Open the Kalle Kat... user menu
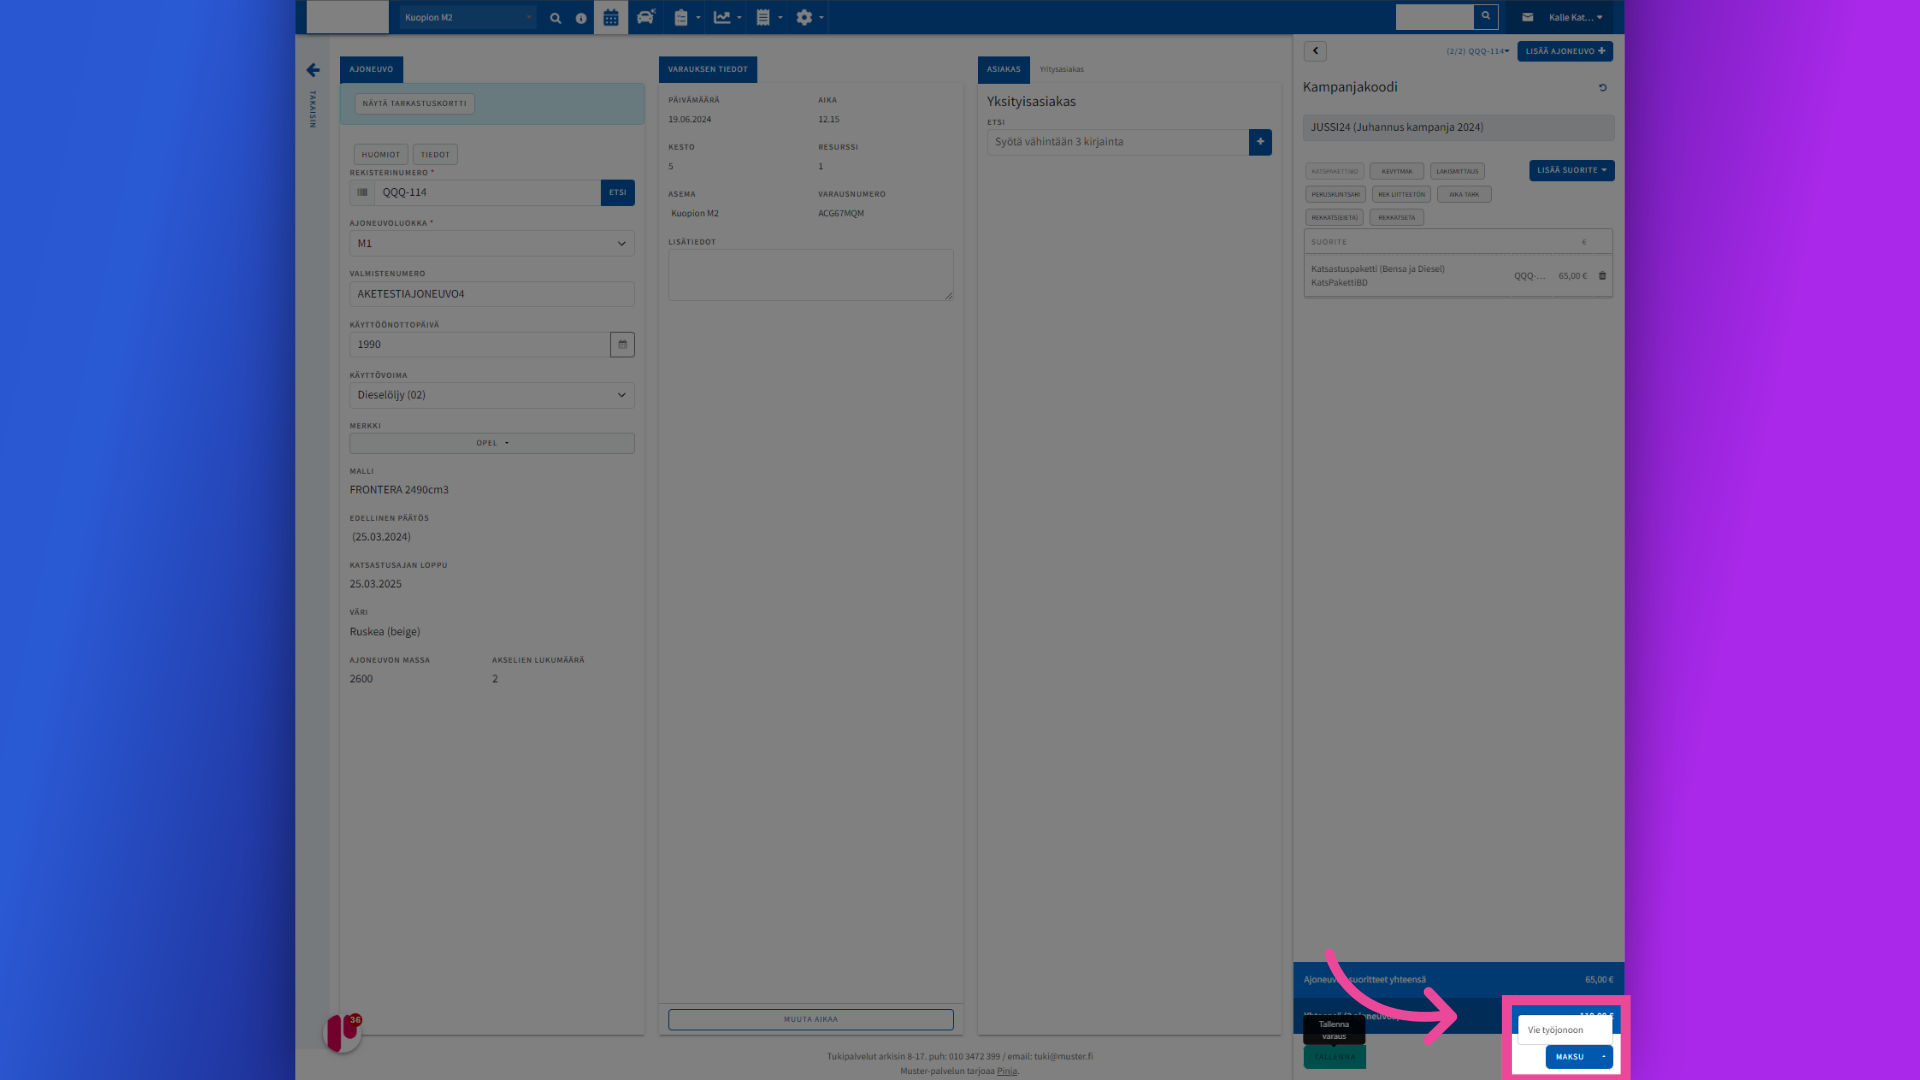Viewport: 1920px width, 1080px height. pos(1576,17)
